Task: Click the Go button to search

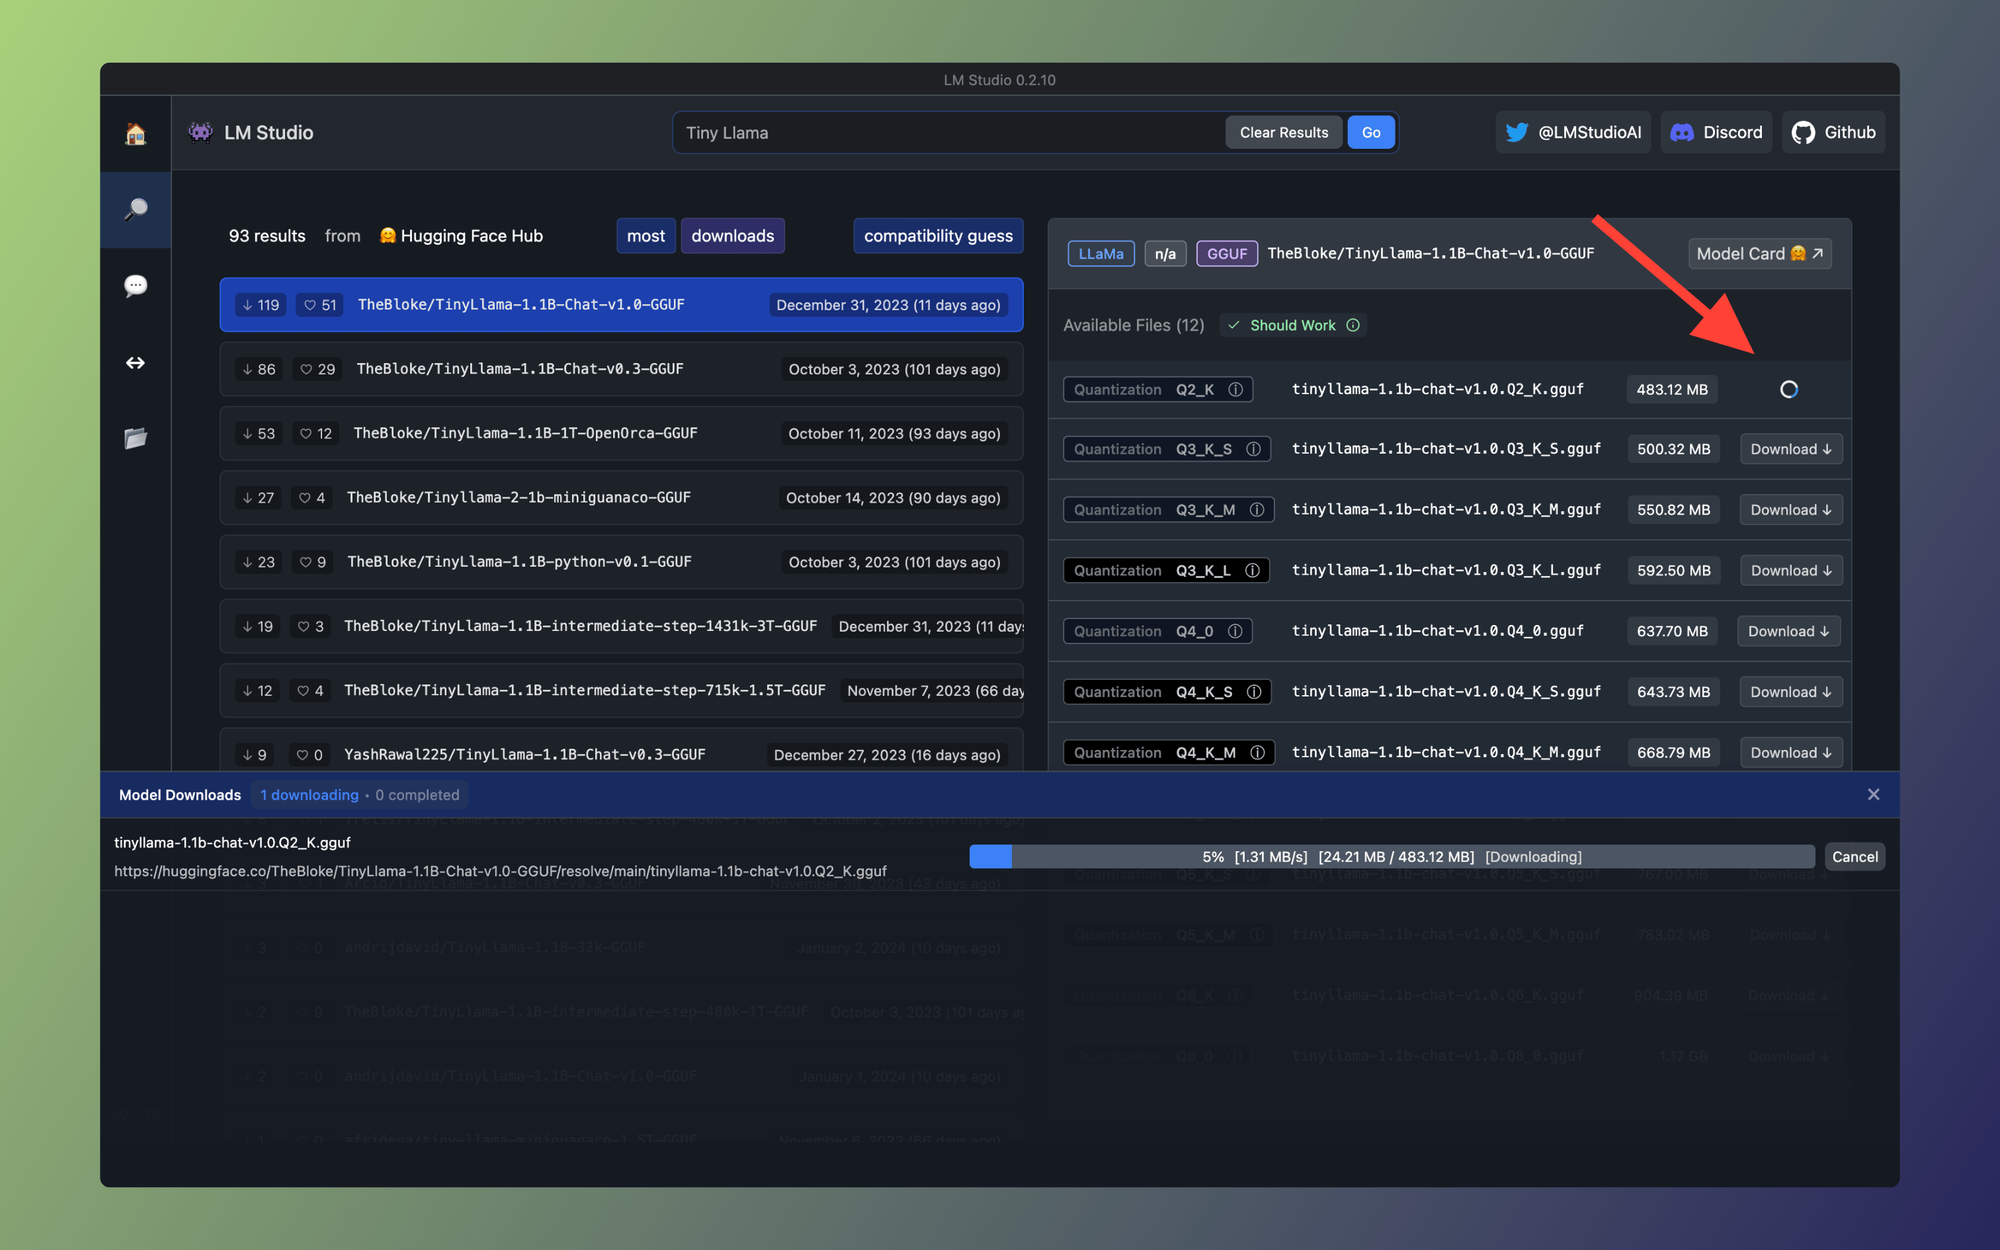Action: tap(1369, 131)
